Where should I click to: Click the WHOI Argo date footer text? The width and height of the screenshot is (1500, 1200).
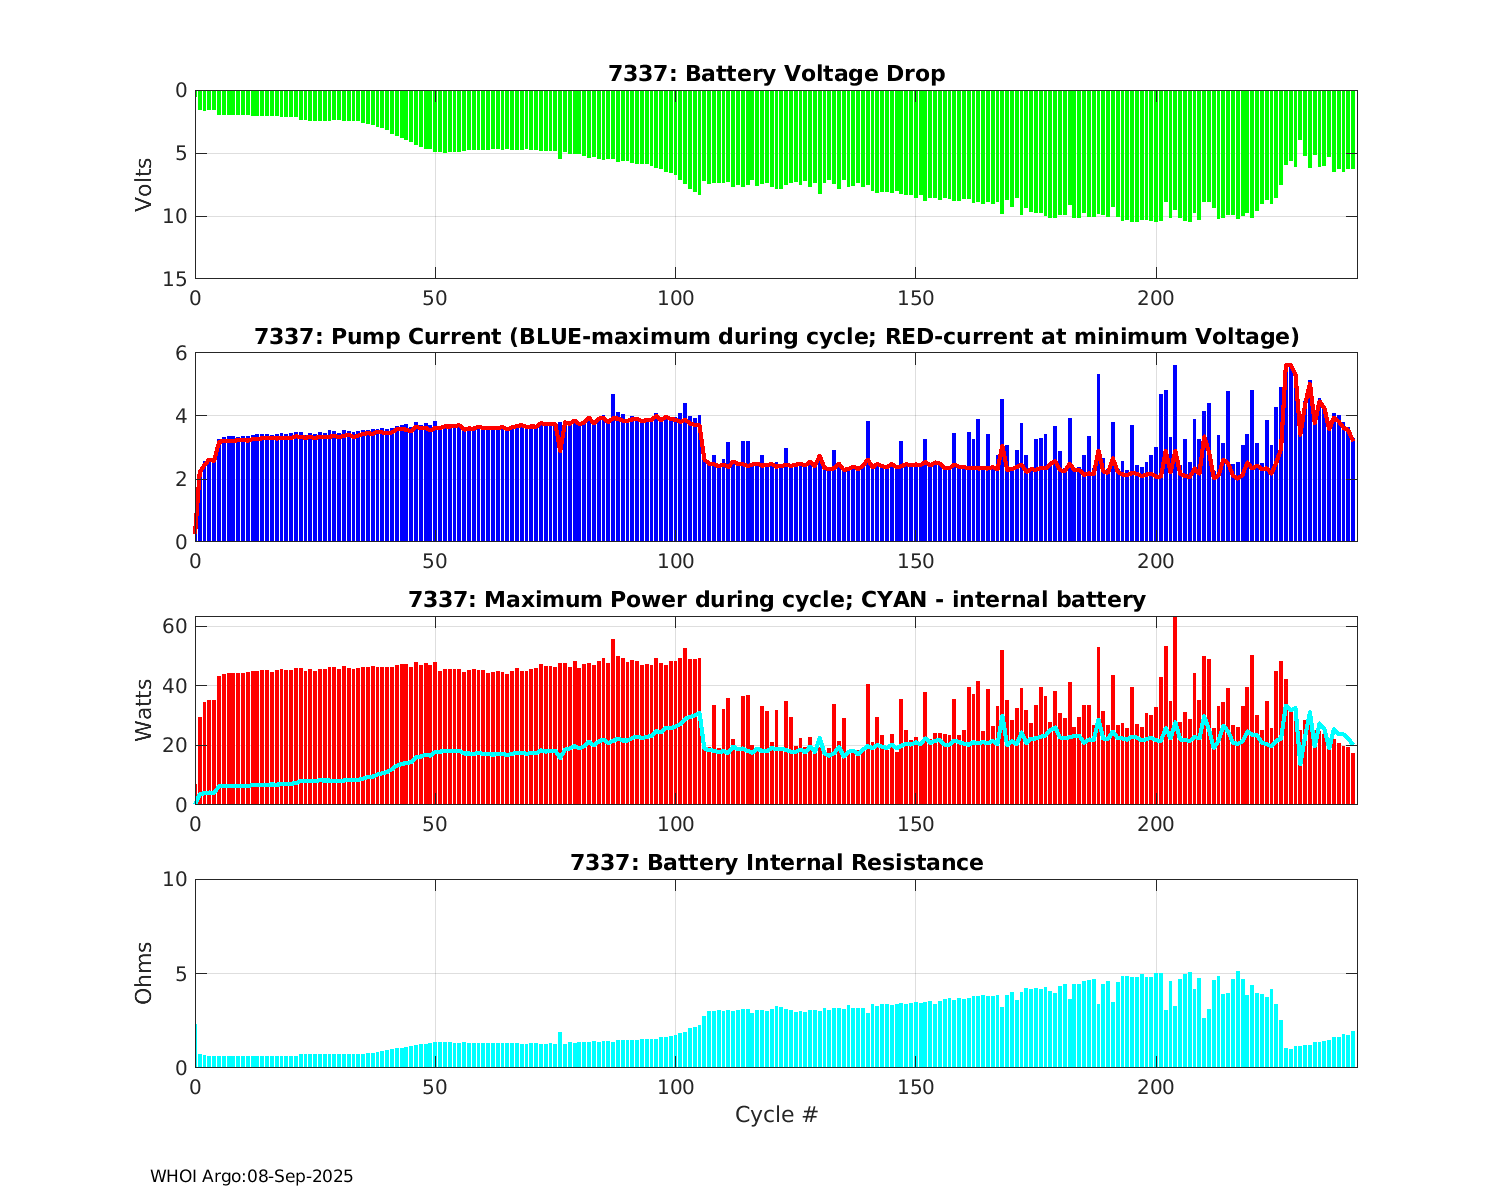(251, 1177)
